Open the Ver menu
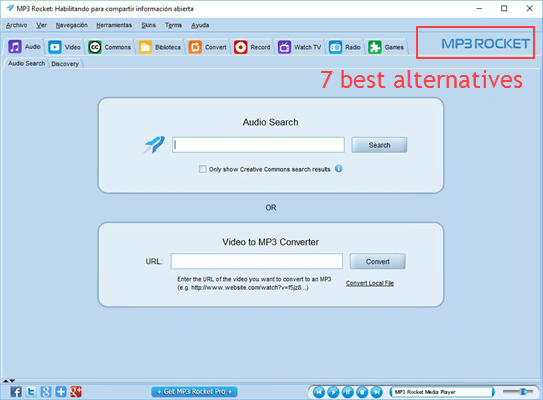This screenshot has width=543, height=400. pyautogui.click(x=42, y=25)
